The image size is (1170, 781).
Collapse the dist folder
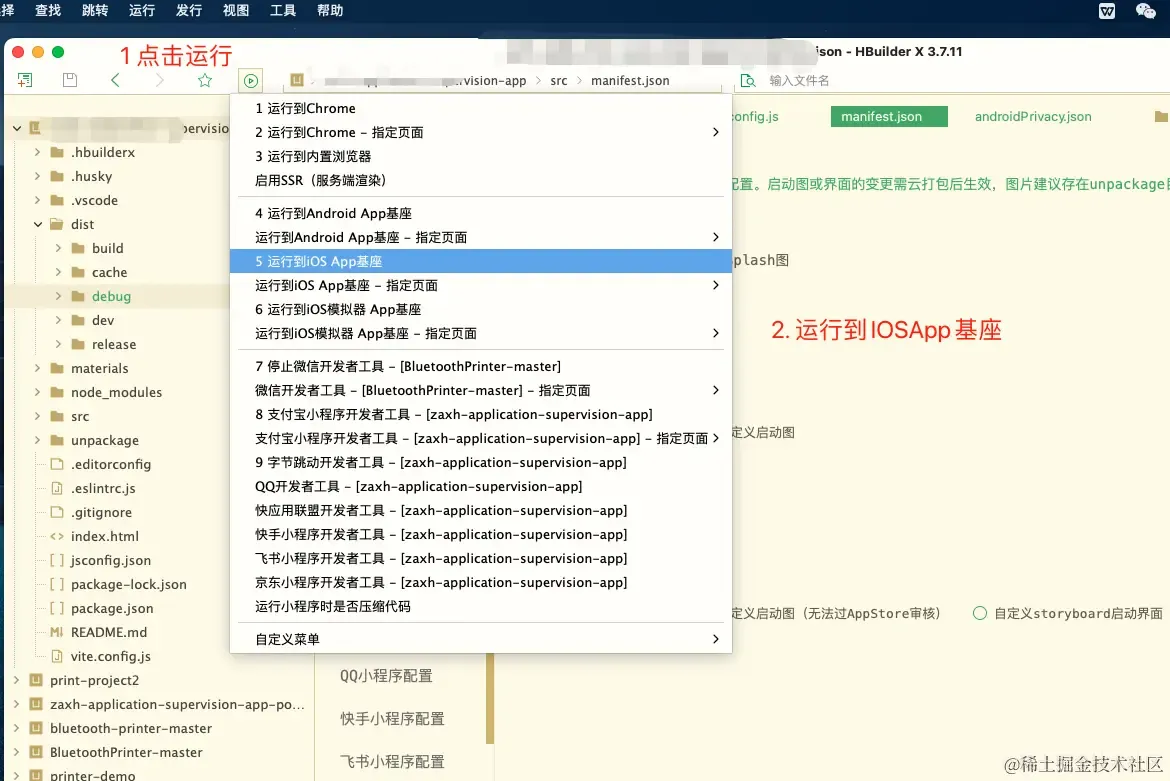(37, 224)
